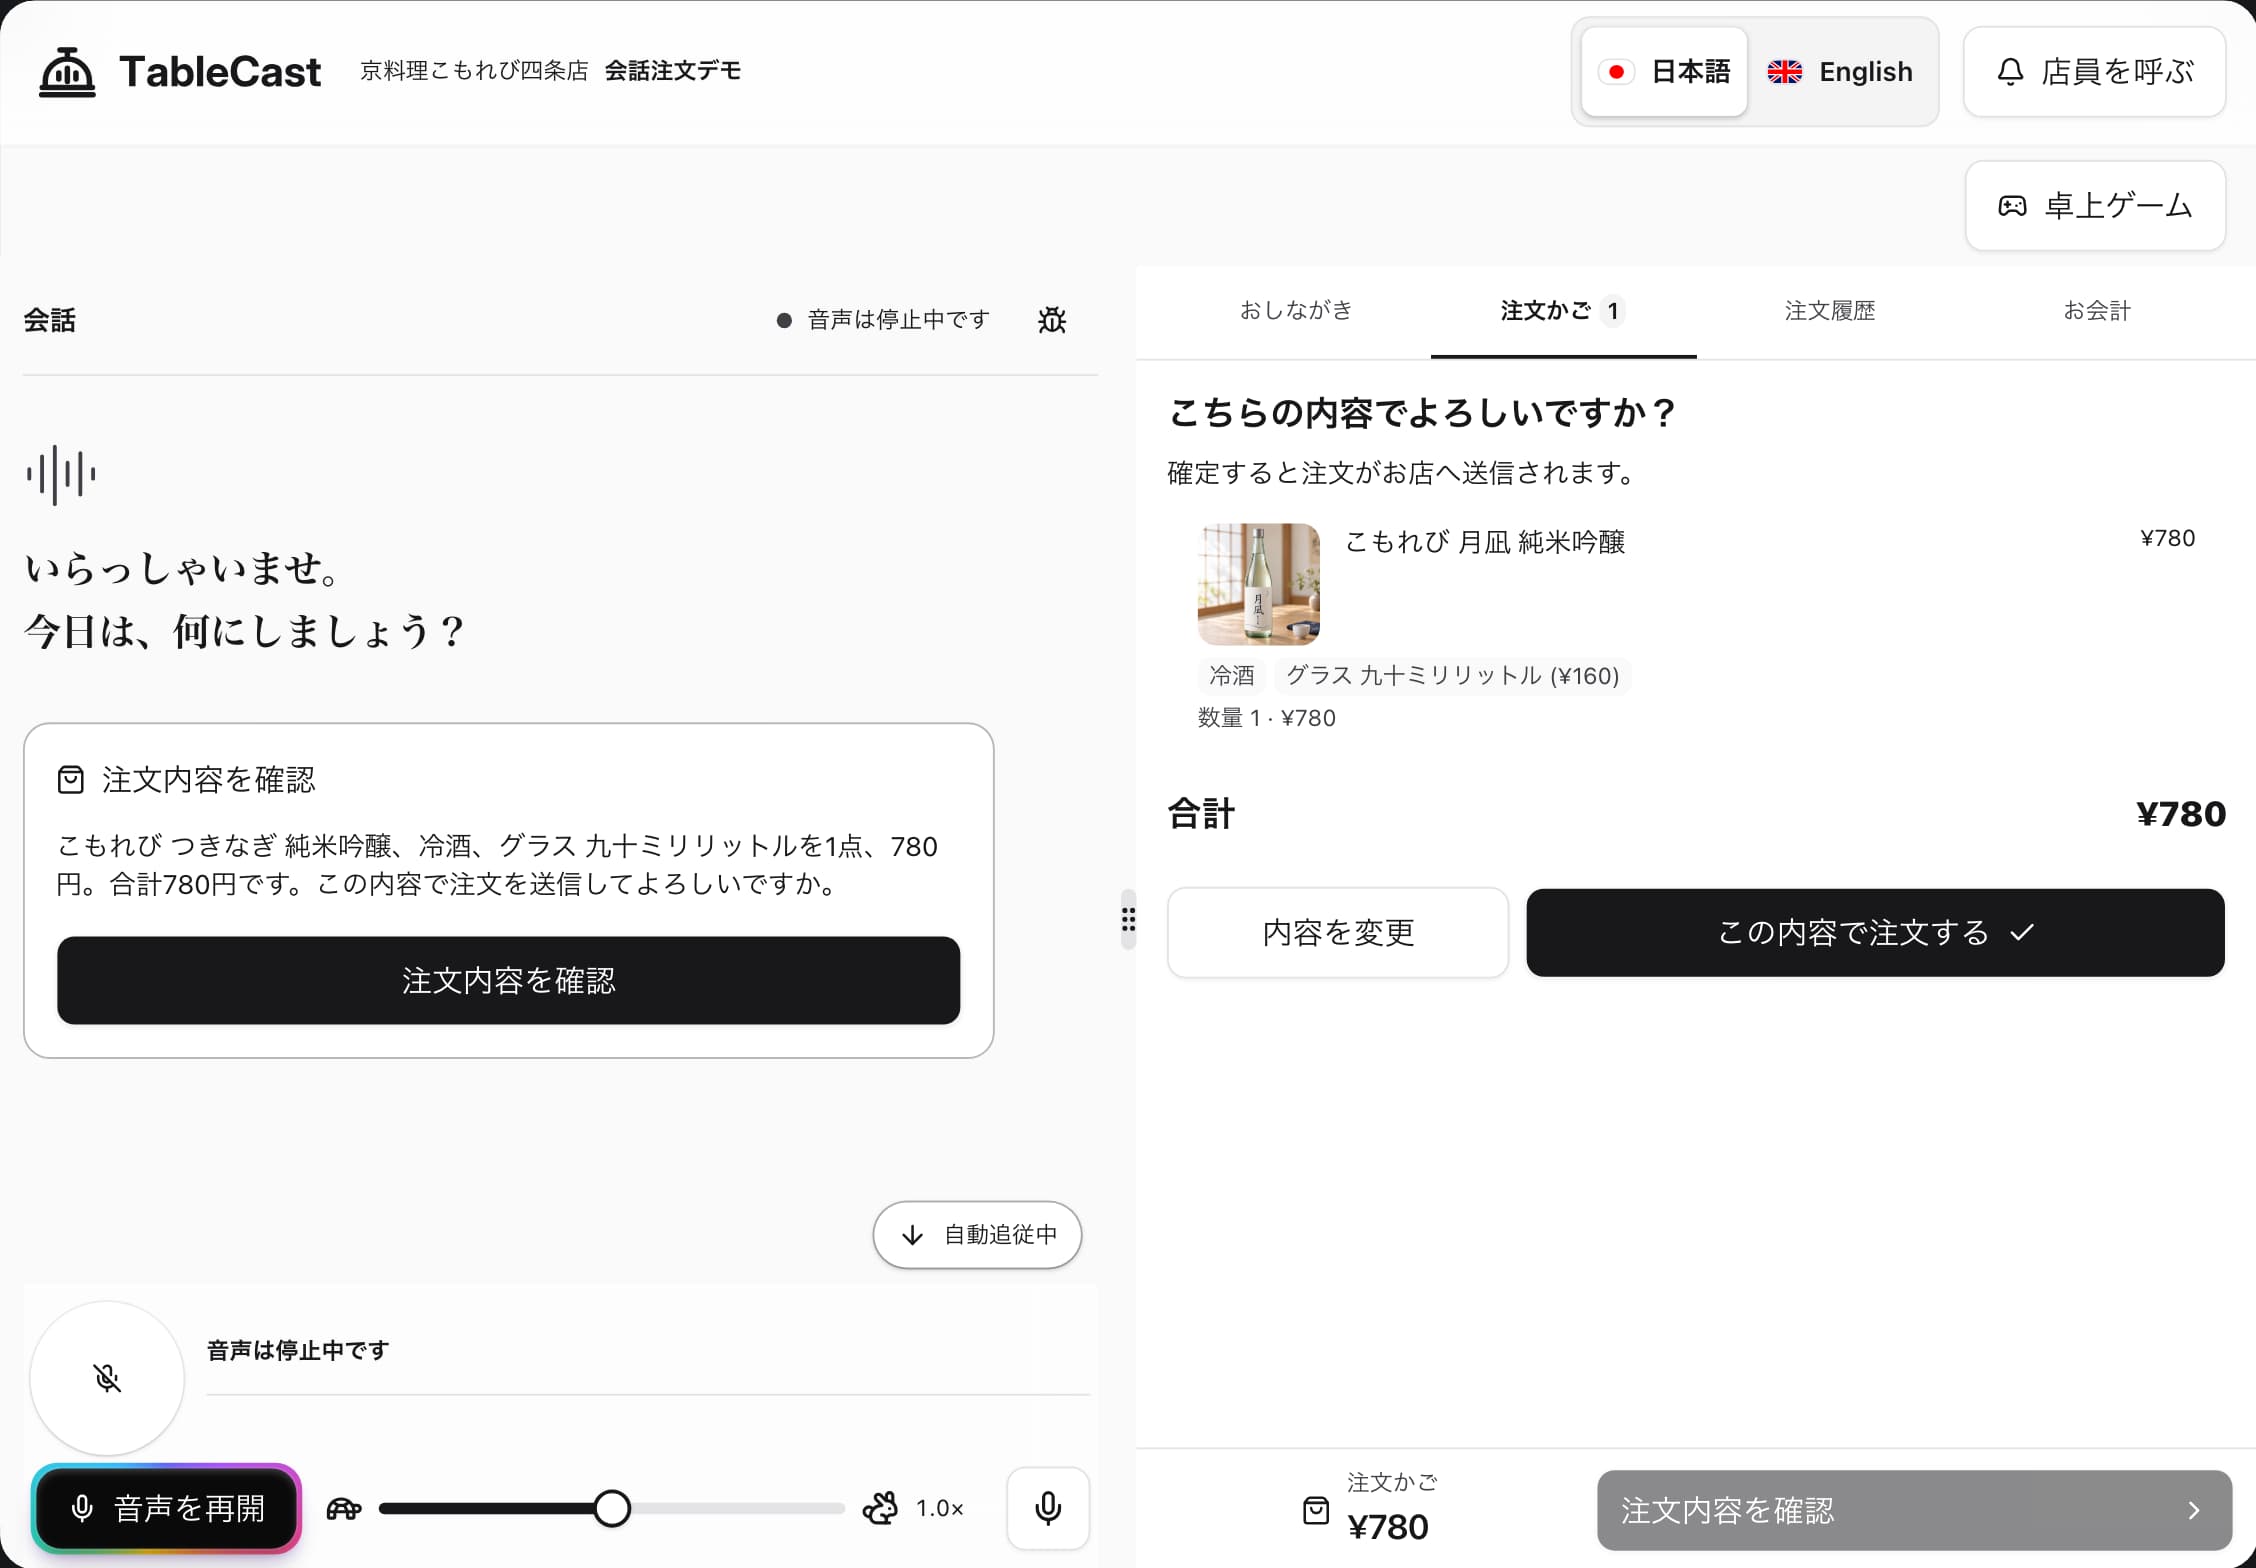Screen dimensions: 2256x1568
Task: Click the rabbit fast-speed icon
Action: tap(880, 1508)
